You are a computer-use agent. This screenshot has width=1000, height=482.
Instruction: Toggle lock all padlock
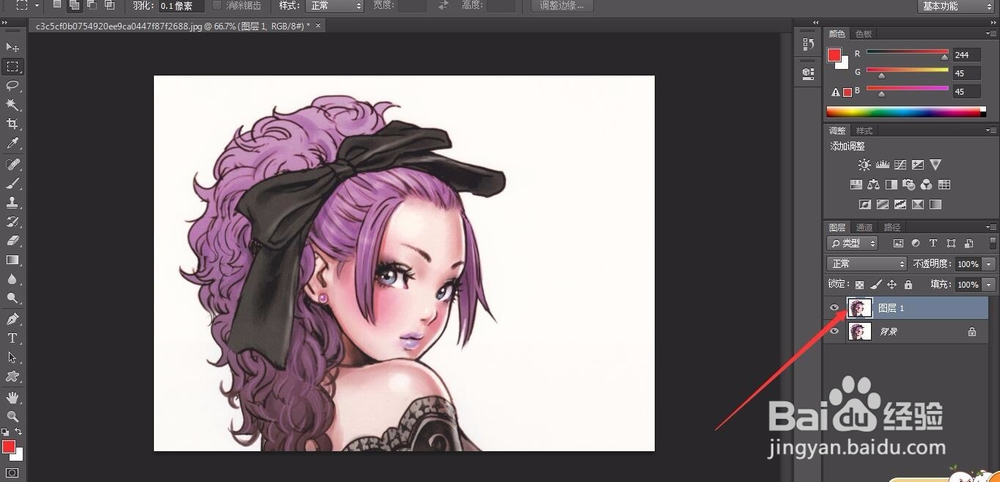click(x=908, y=284)
